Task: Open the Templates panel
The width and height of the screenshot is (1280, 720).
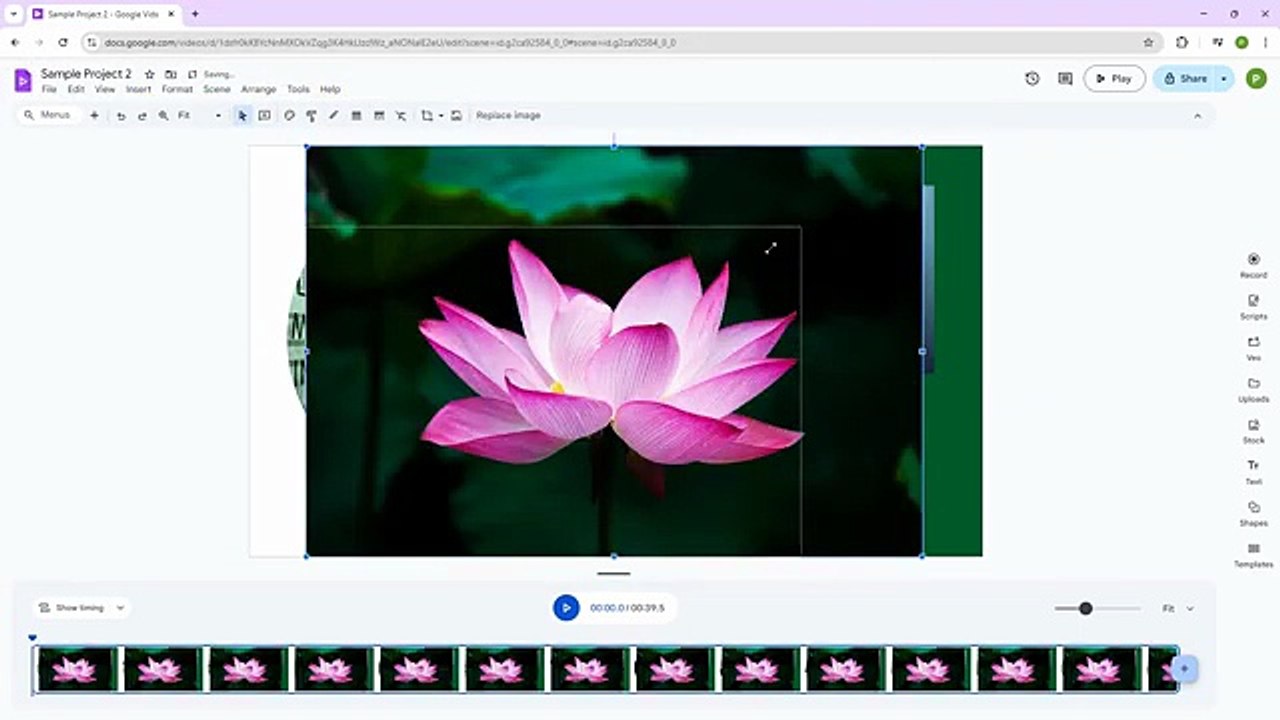Action: 1253,555
